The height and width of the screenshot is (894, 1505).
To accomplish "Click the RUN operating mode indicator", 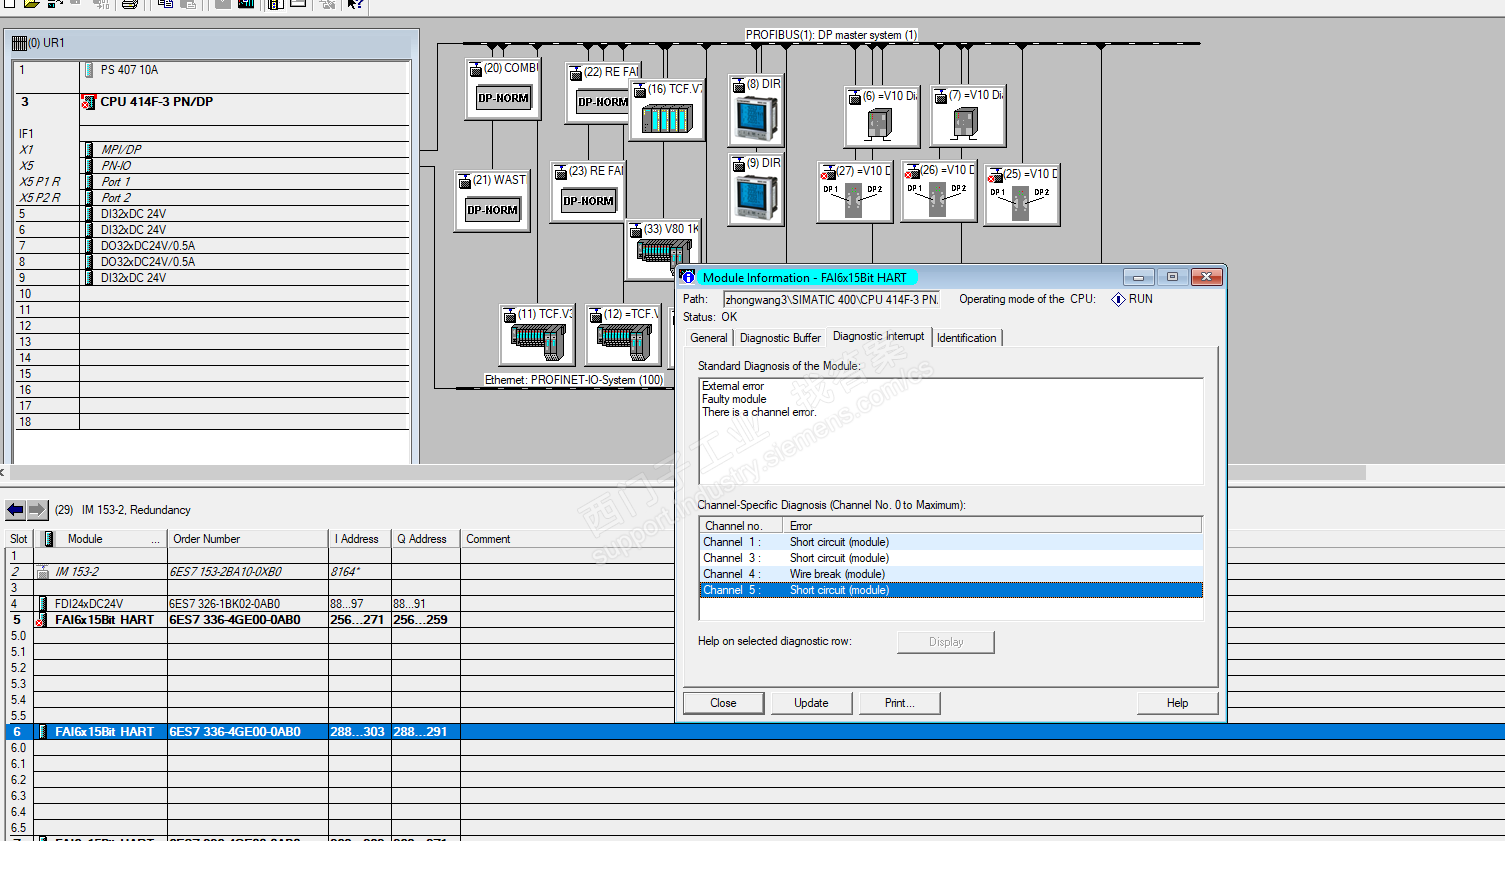I will click(1132, 299).
